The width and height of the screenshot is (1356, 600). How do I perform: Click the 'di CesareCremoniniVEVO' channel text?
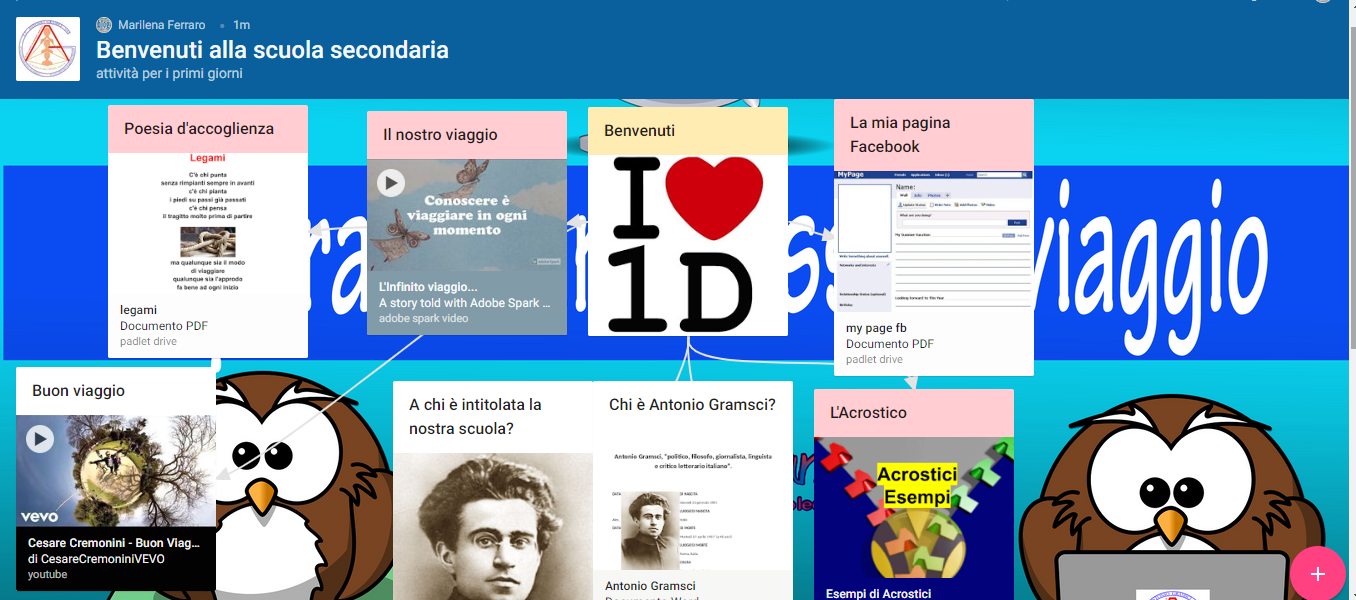coord(96,559)
